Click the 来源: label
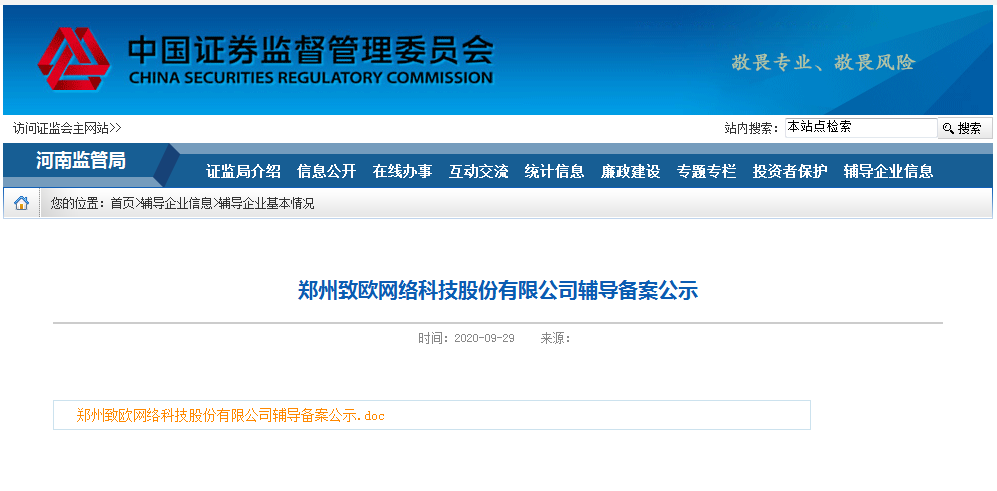 coord(555,338)
